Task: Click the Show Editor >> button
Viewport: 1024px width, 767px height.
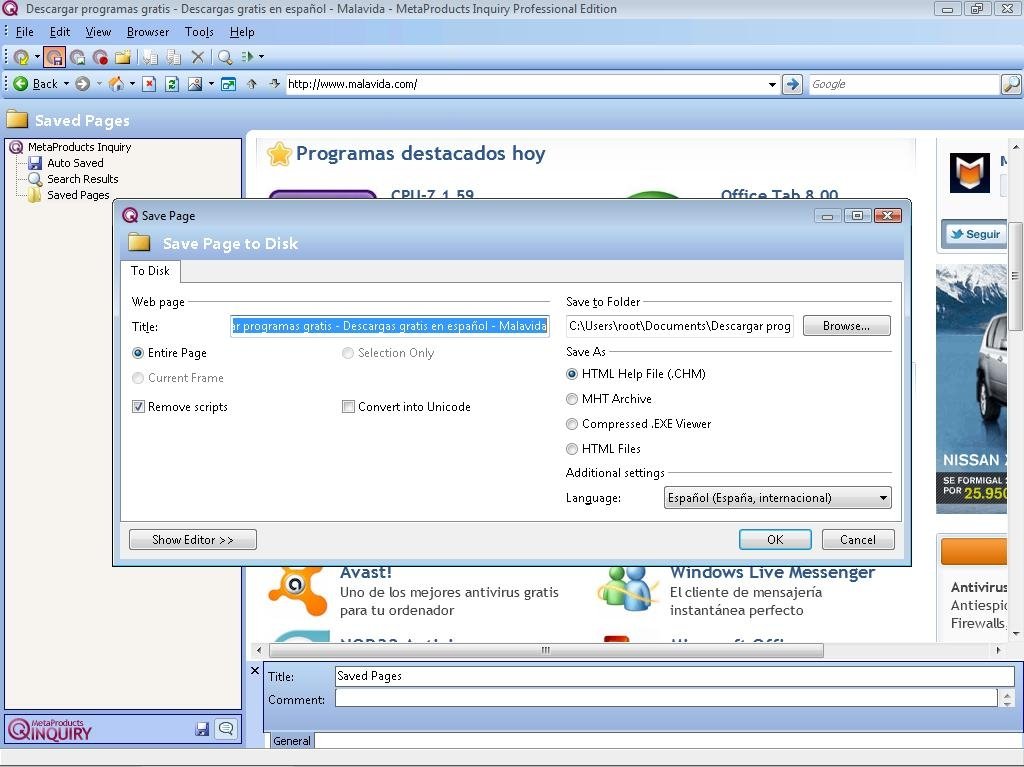Action: click(193, 540)
